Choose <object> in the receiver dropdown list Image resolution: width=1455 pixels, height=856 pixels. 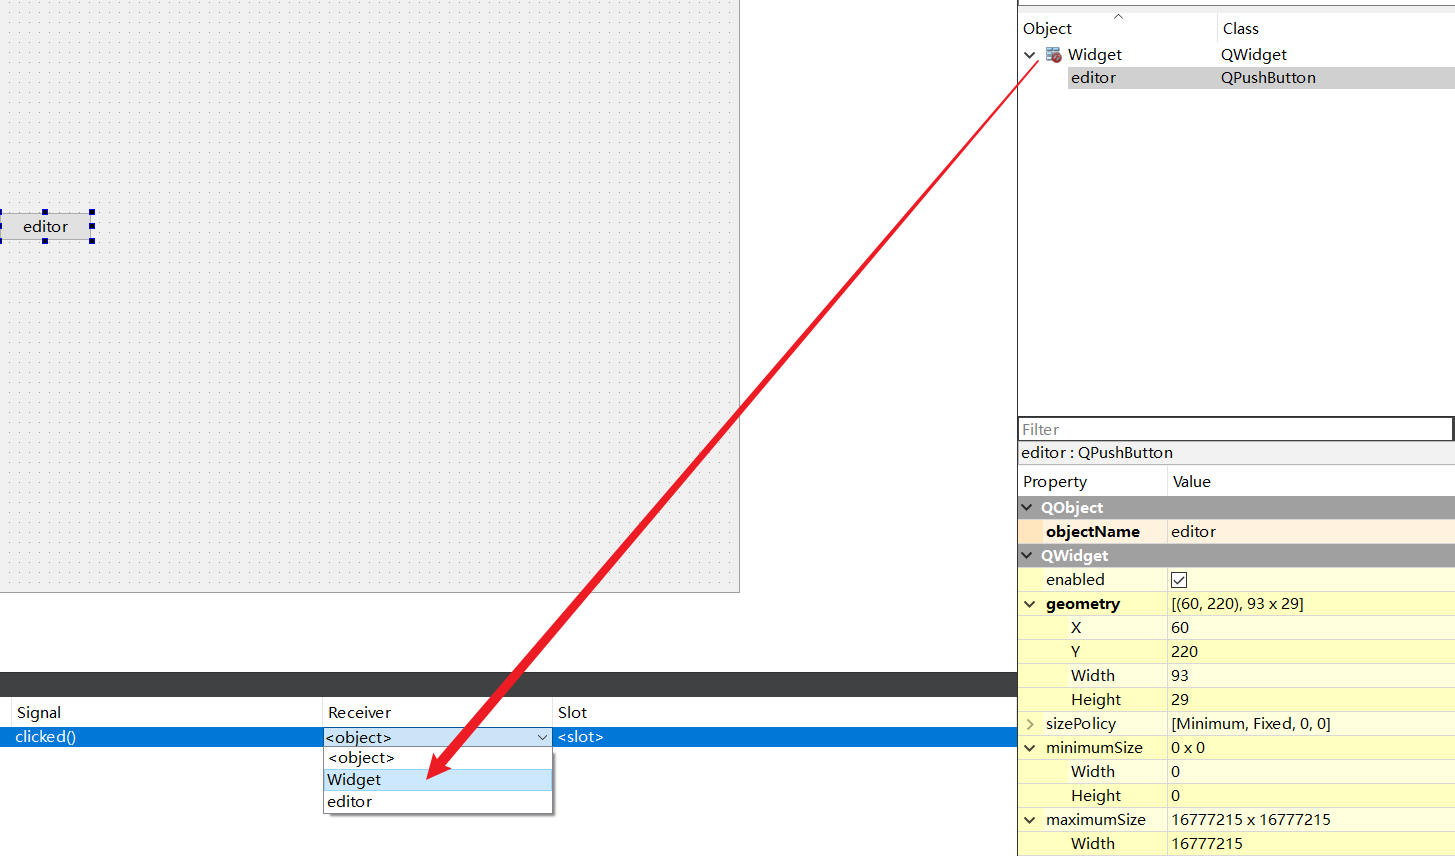(x=437, y=758)
